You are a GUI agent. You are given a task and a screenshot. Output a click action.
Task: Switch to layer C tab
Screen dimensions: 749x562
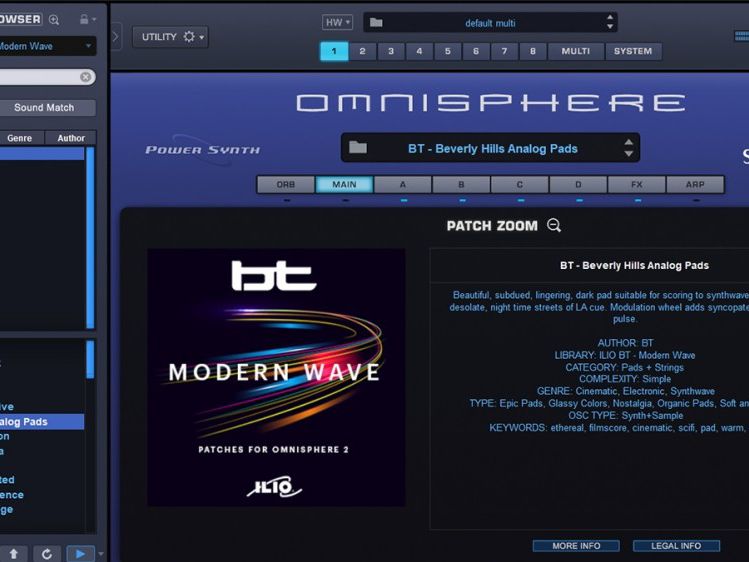[x=520, y=184]
